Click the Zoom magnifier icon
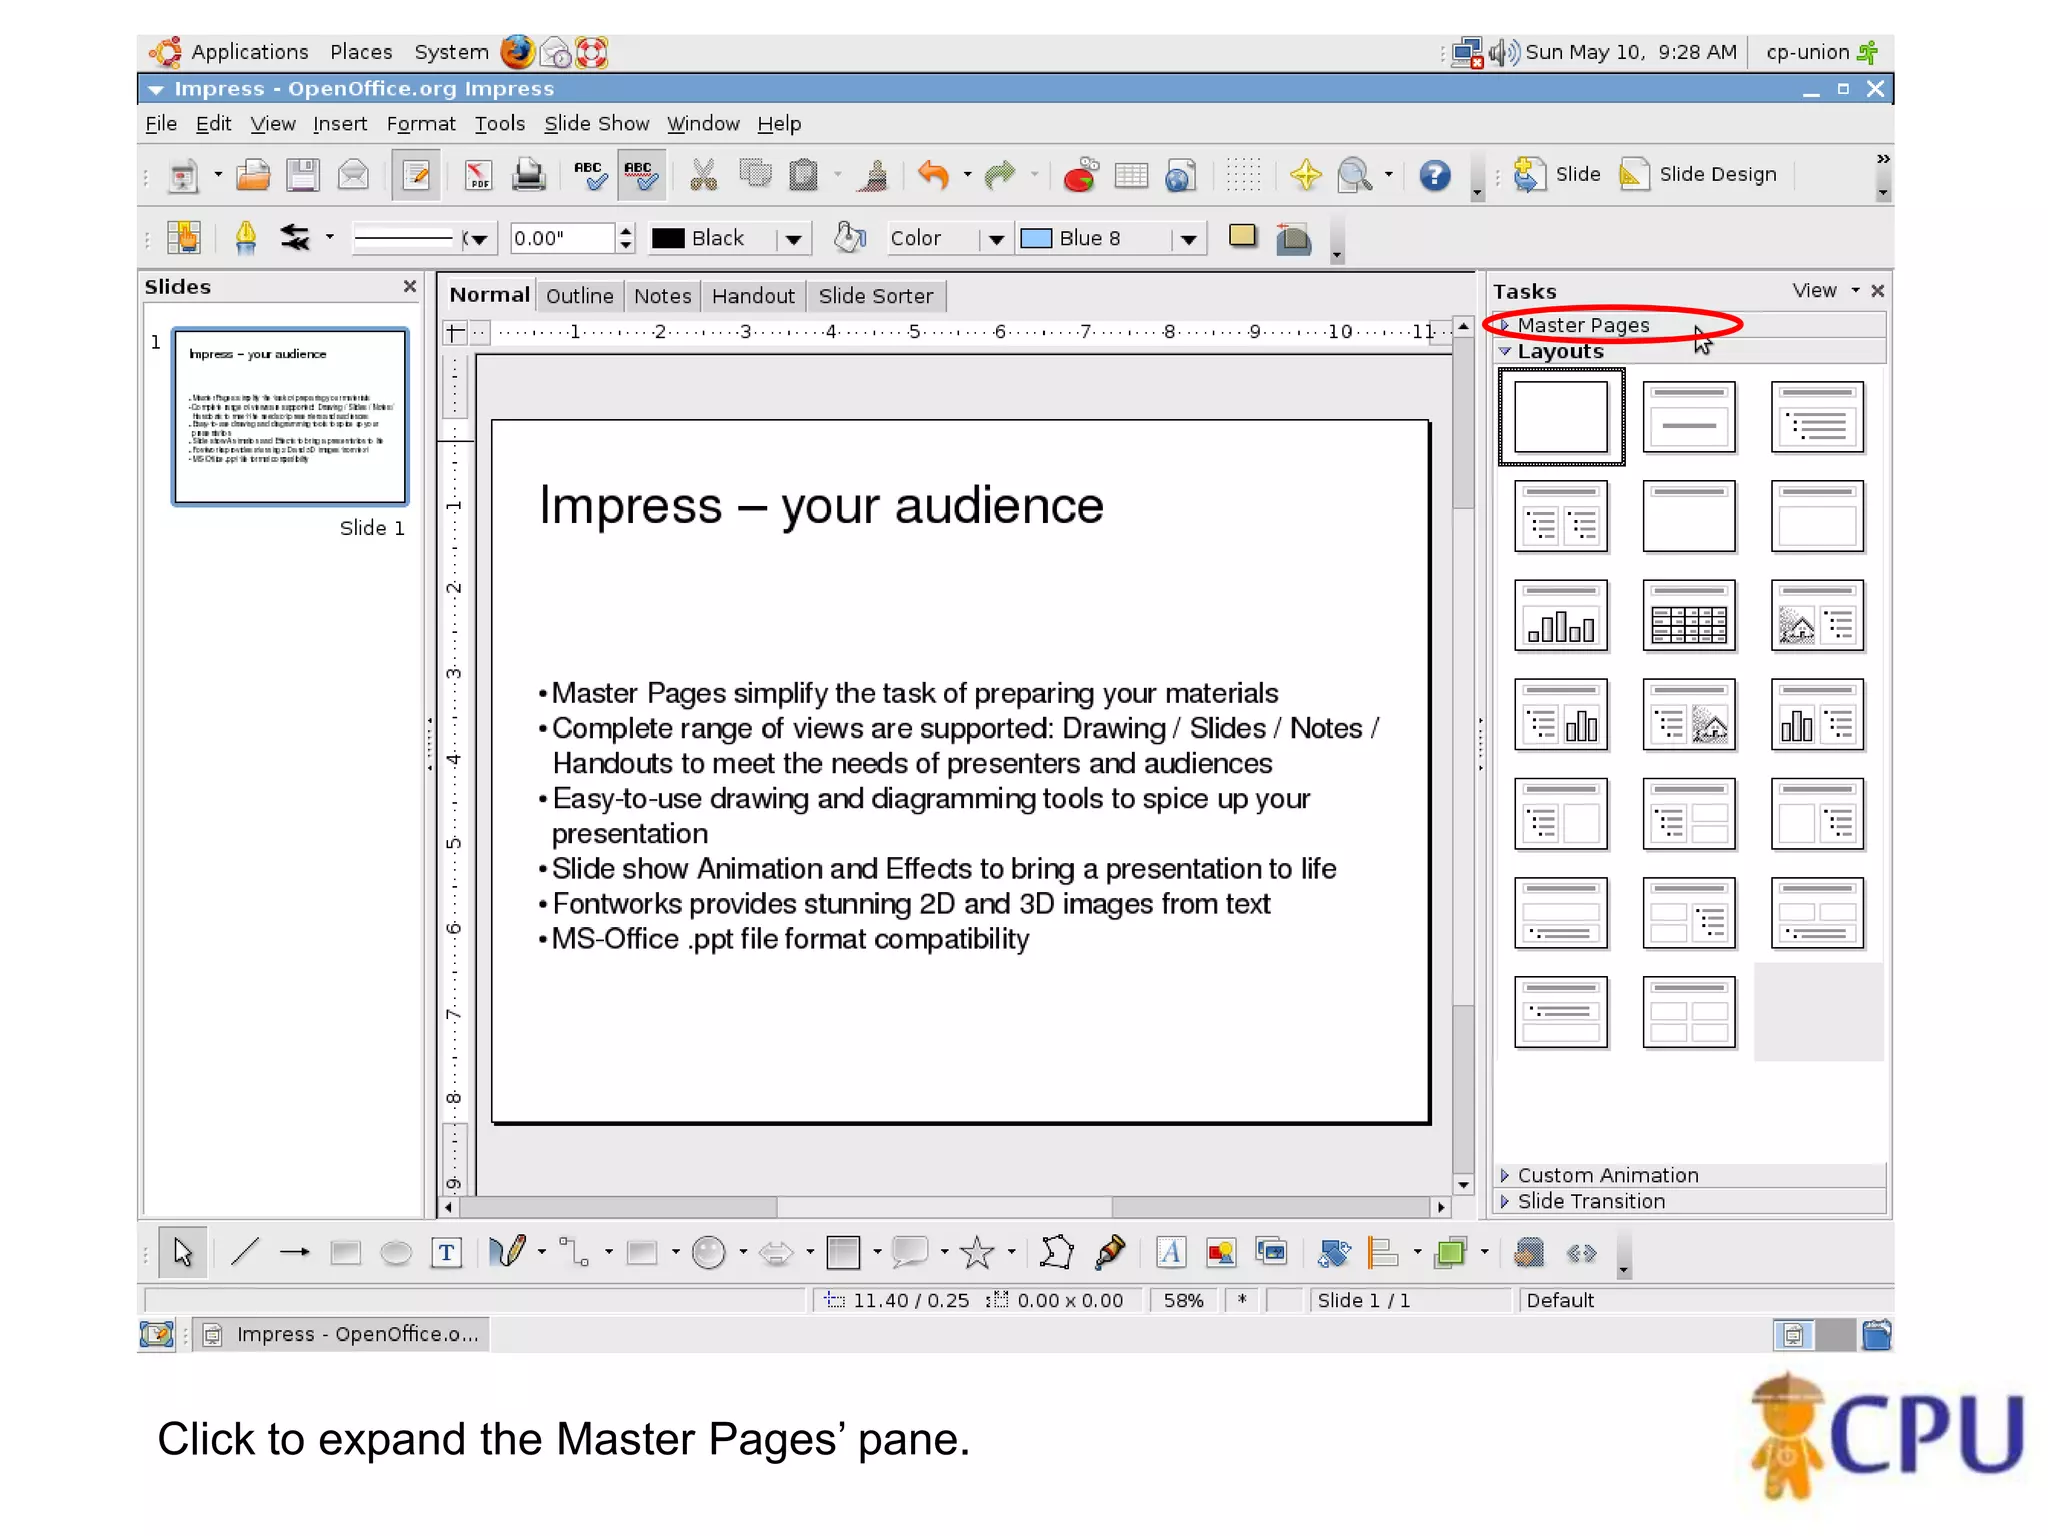Viewport: 2048px width, 1536px height. pos(1355,176)
